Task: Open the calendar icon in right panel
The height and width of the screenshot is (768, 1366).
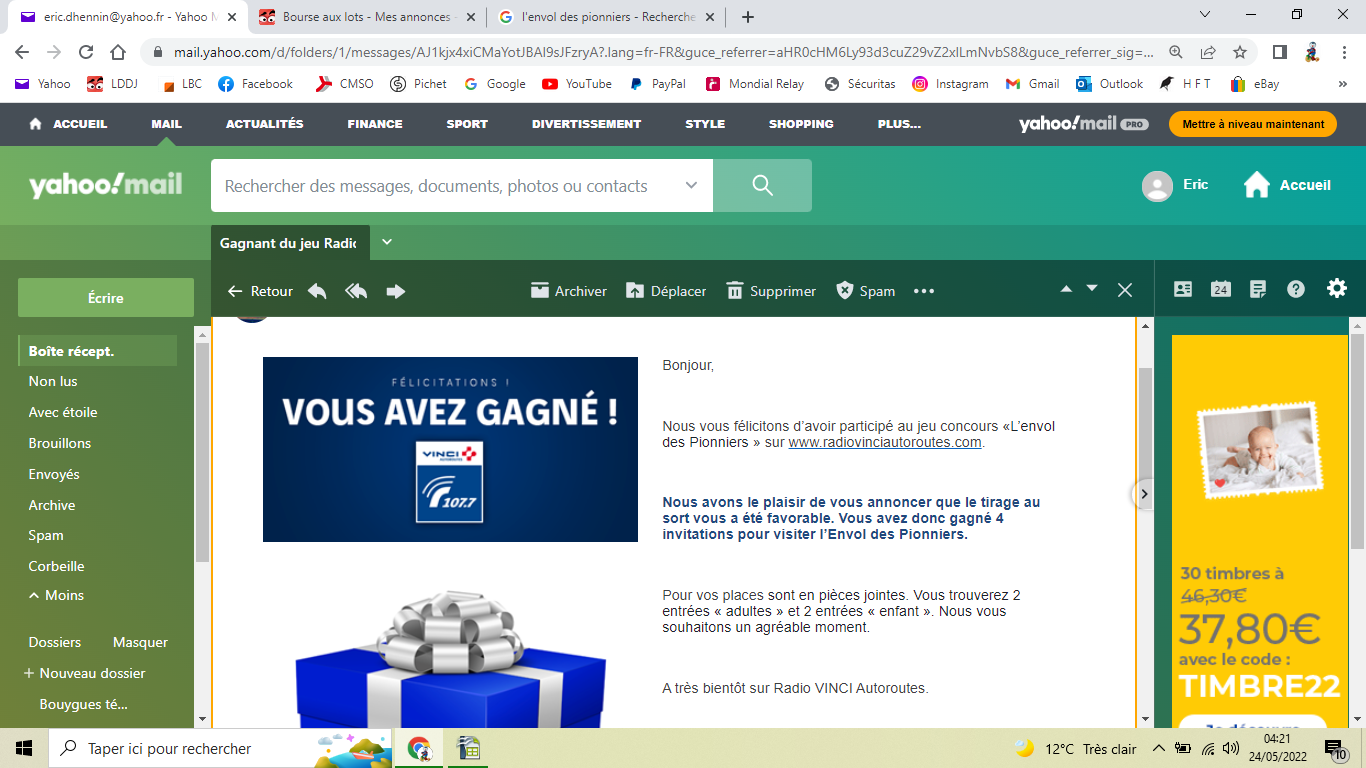Action: [1221, 289]
